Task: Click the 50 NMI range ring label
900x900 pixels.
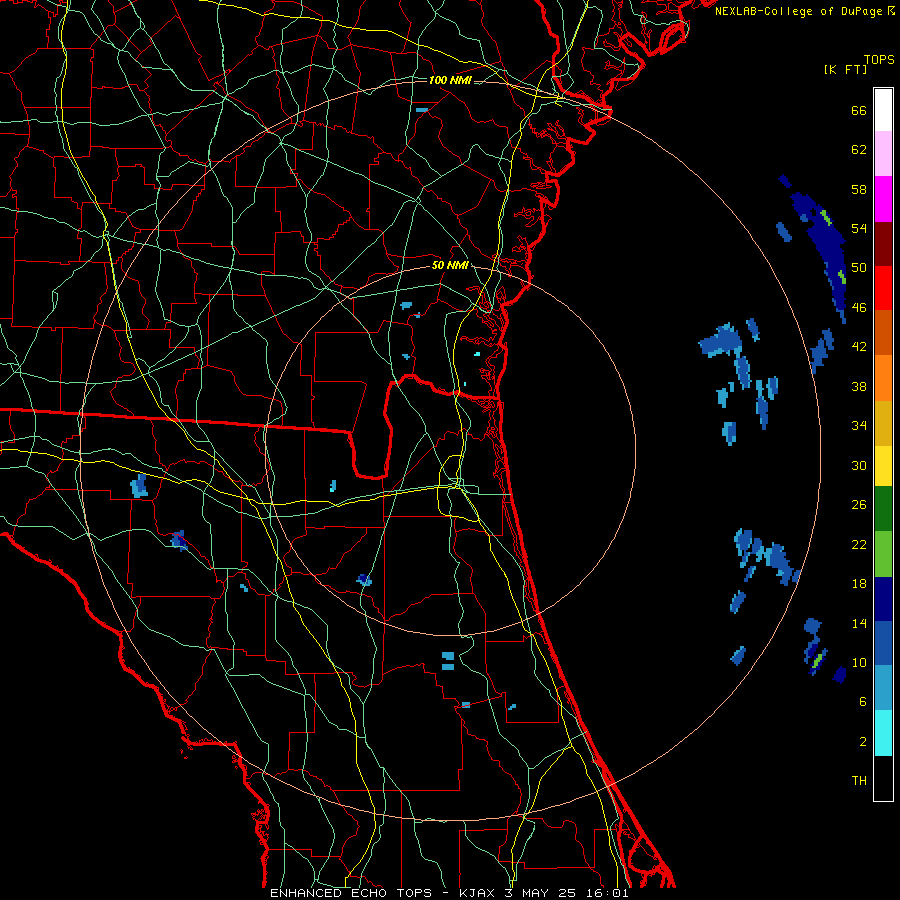Action: coord(450,265)
